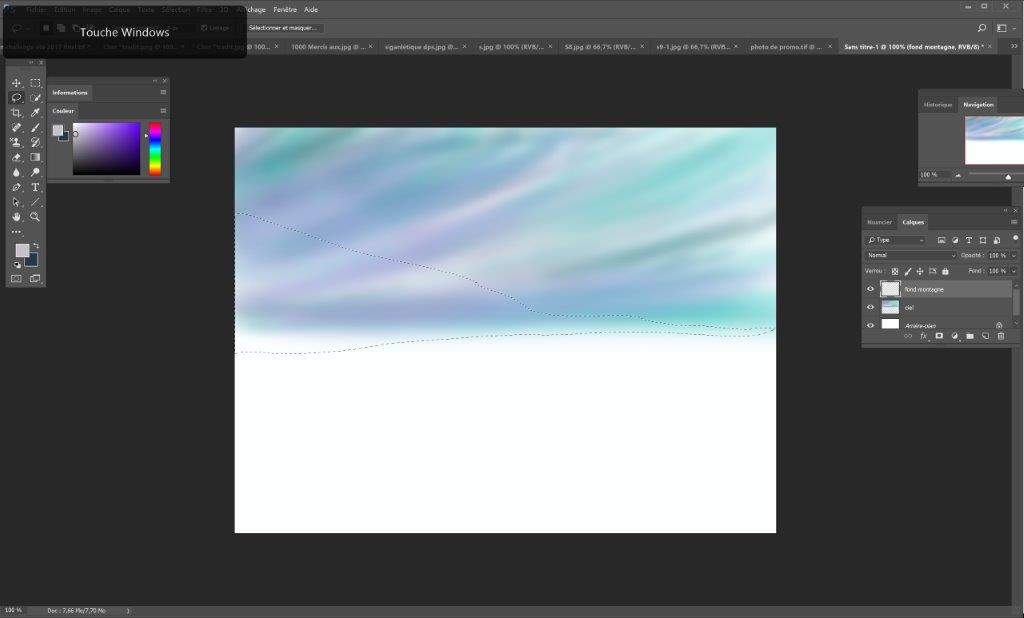This screenshot has width=1024, height=618.
Task: Select the Zoom magnifier tool
Action: [x=35, y=217]
